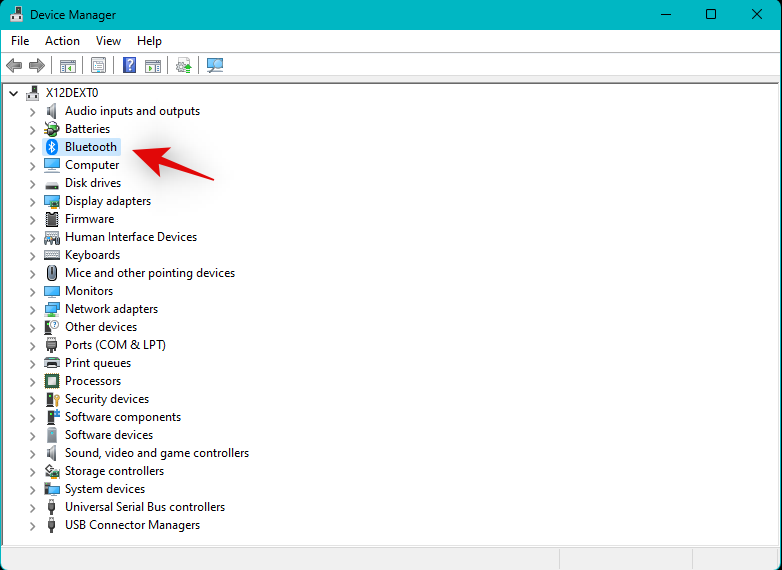Click the mouse icon beside Mice and other pointing devices
The width and height of the screenshot is (782, 570).
pos(52,273)
